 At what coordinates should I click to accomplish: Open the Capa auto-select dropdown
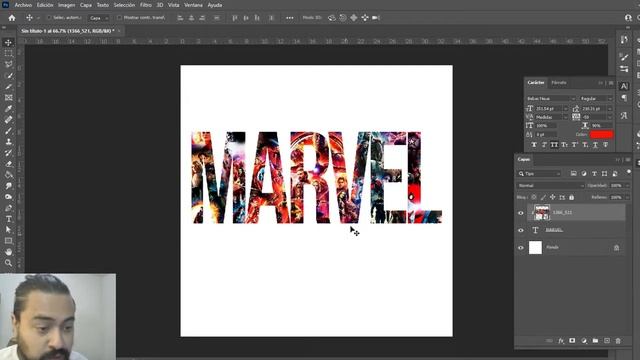coord(99,18)
